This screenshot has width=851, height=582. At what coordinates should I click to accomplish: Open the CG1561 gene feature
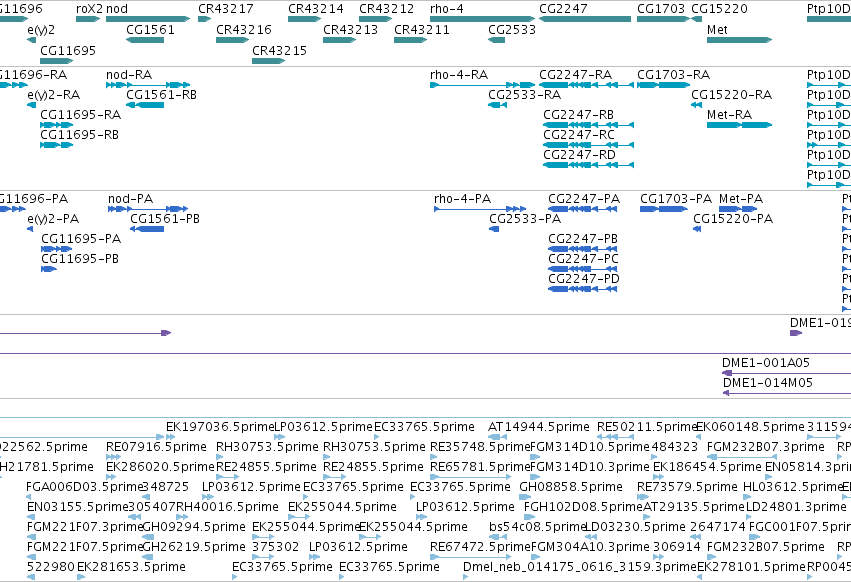click(145, 40)
